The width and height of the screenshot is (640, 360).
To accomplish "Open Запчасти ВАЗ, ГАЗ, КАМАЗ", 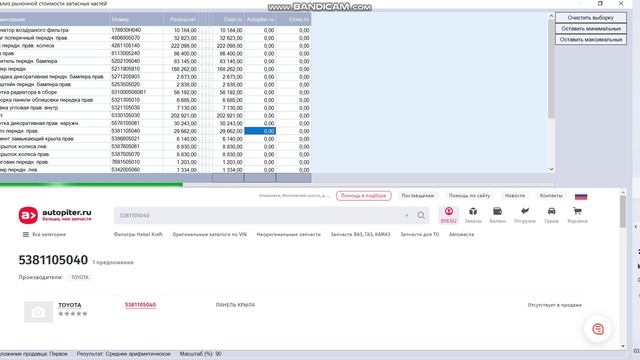I will point(360,234).
